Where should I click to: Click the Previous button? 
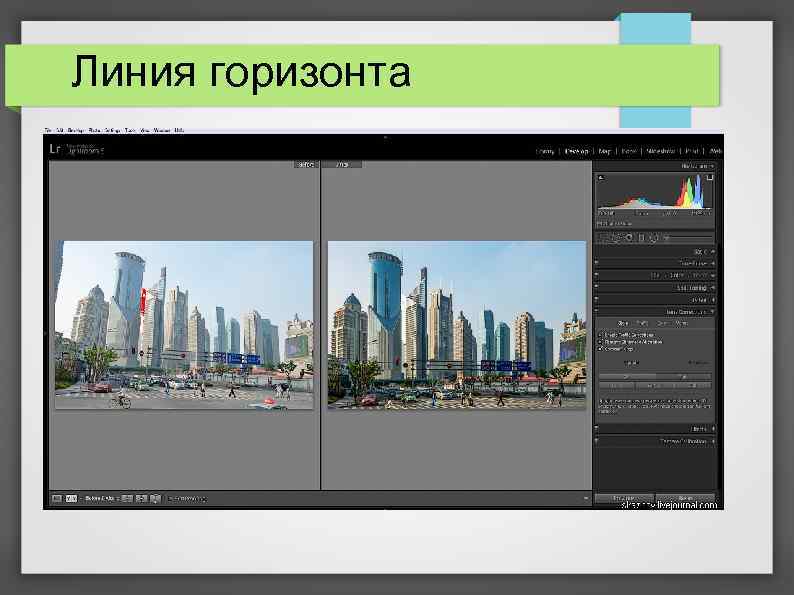tap(624, 498)
